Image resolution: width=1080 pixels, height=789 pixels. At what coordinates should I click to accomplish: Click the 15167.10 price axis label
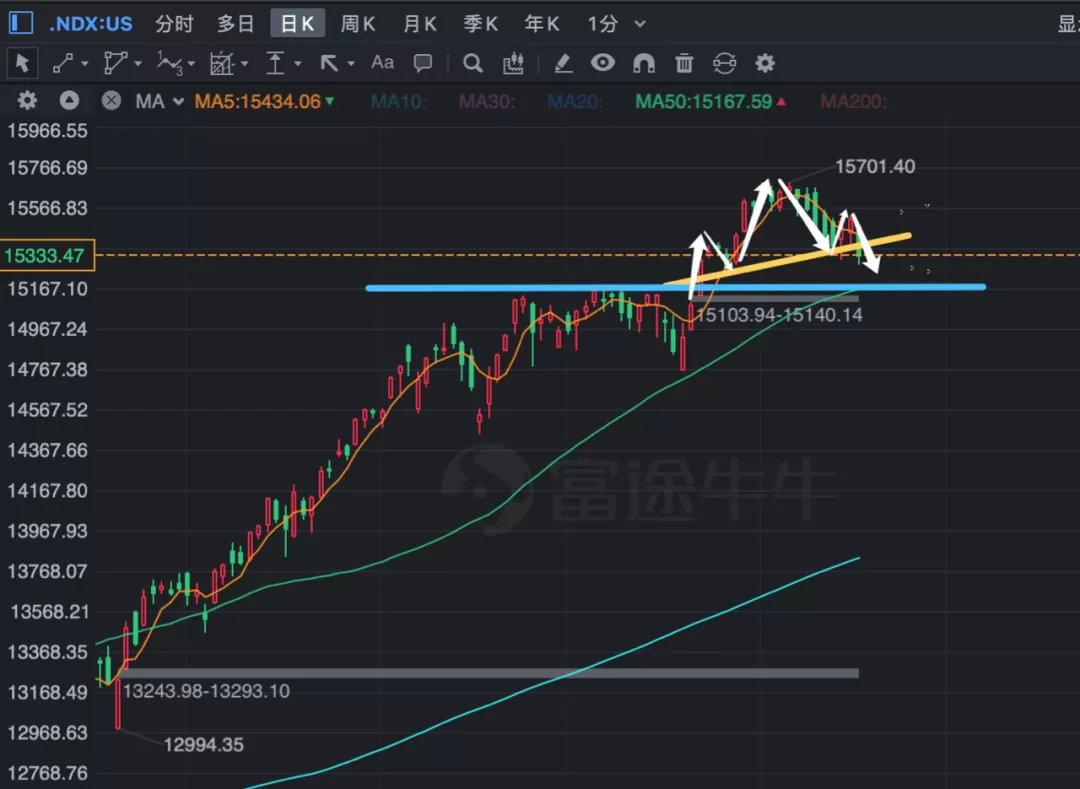48,289
